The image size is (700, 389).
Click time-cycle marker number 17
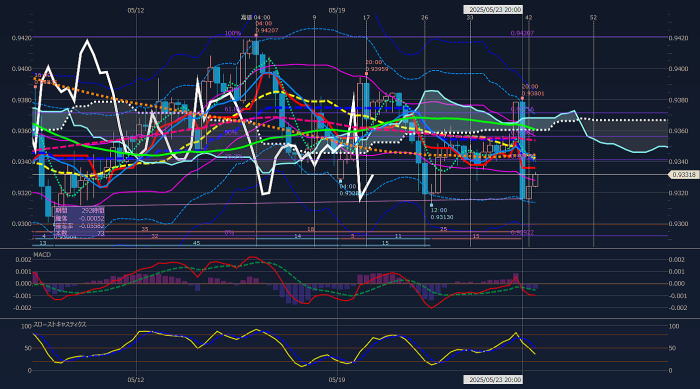(x=367, y=17)
